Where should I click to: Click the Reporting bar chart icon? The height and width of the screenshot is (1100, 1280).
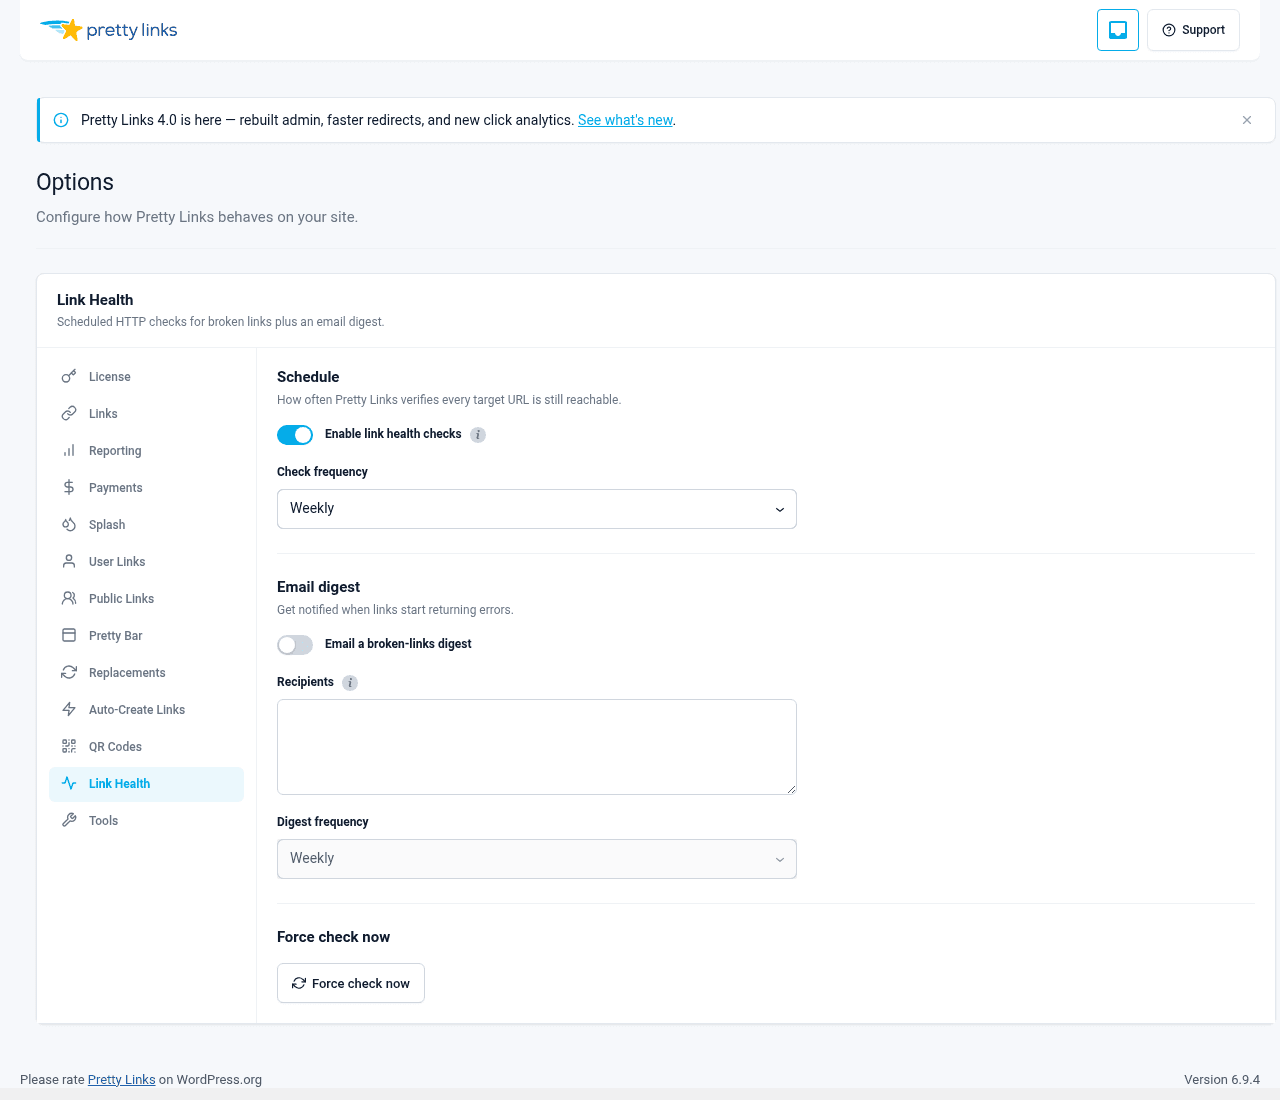69,451
